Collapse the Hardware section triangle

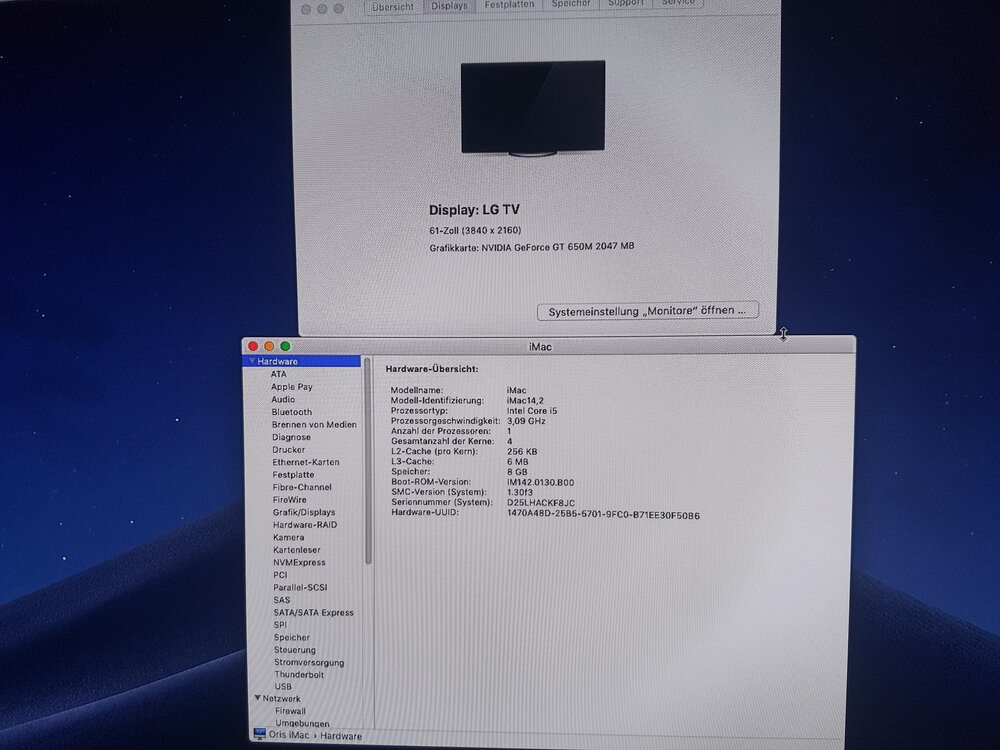point(250,361)
